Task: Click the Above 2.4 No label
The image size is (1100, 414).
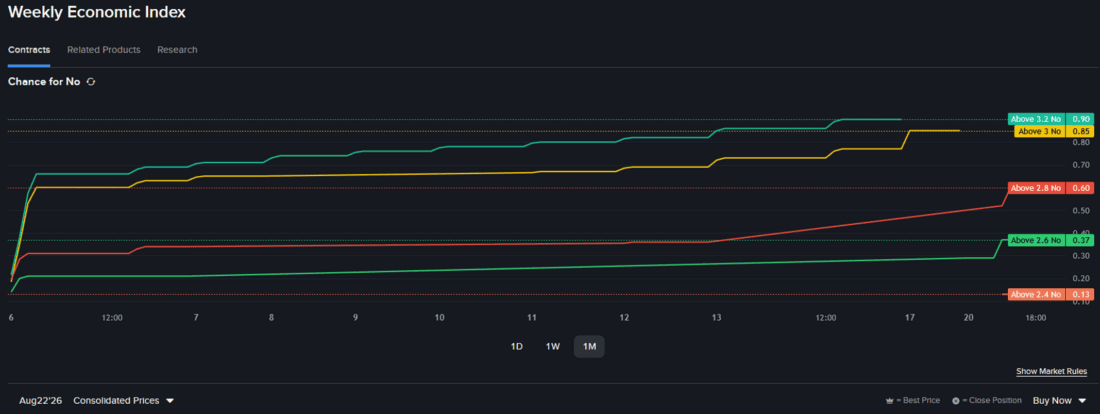Action: (x=1036, y=295)
